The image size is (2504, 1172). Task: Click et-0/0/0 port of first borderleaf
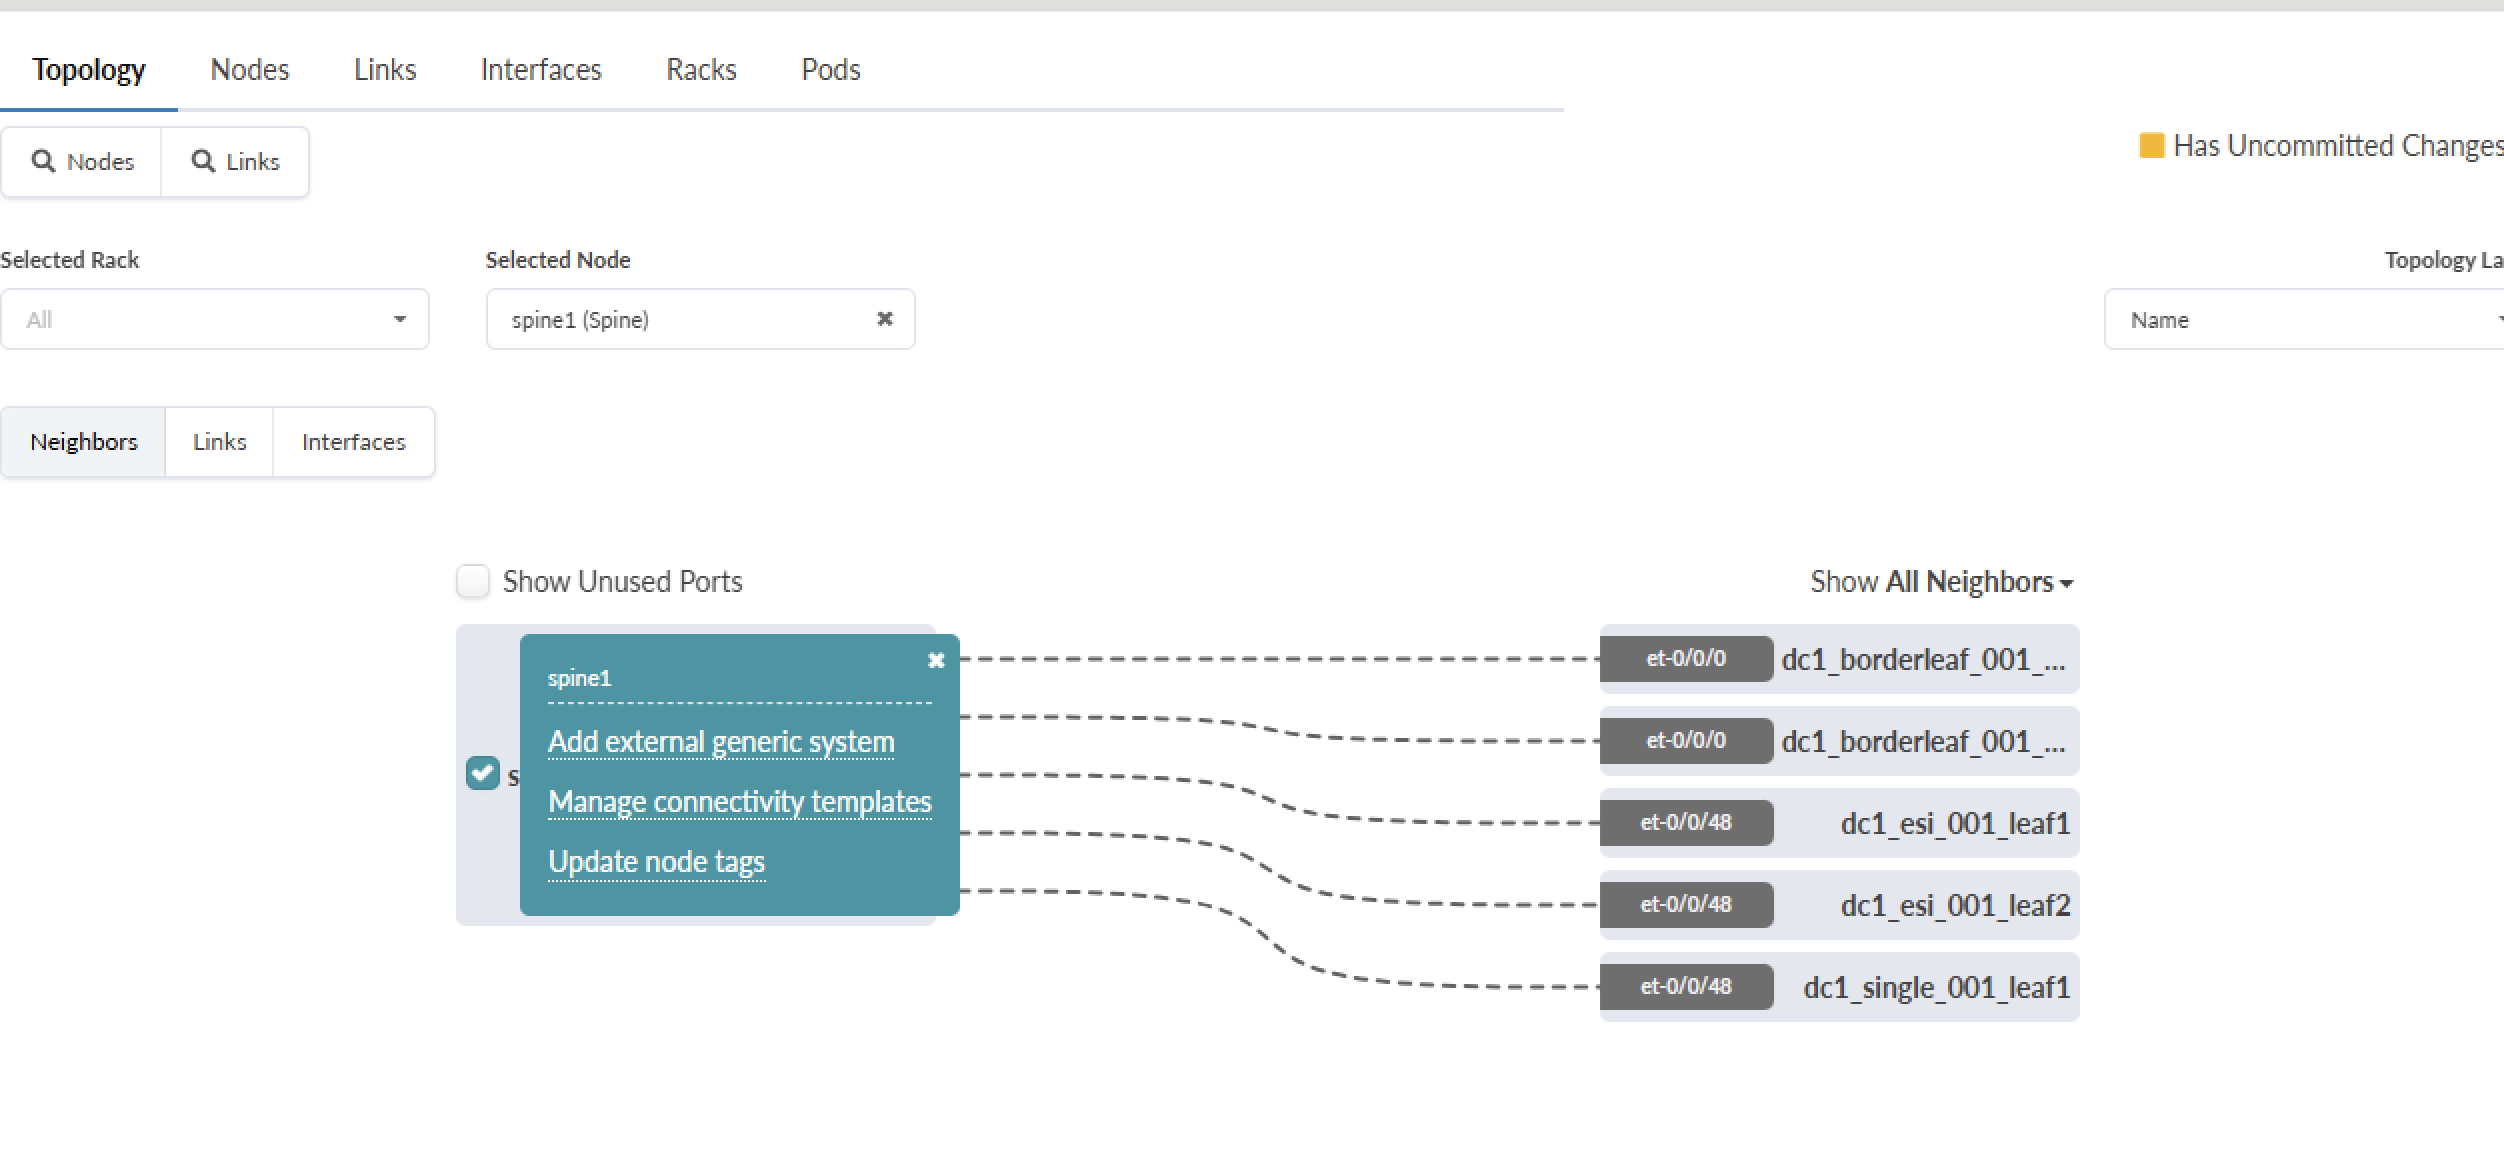(x=1686, y=659)
